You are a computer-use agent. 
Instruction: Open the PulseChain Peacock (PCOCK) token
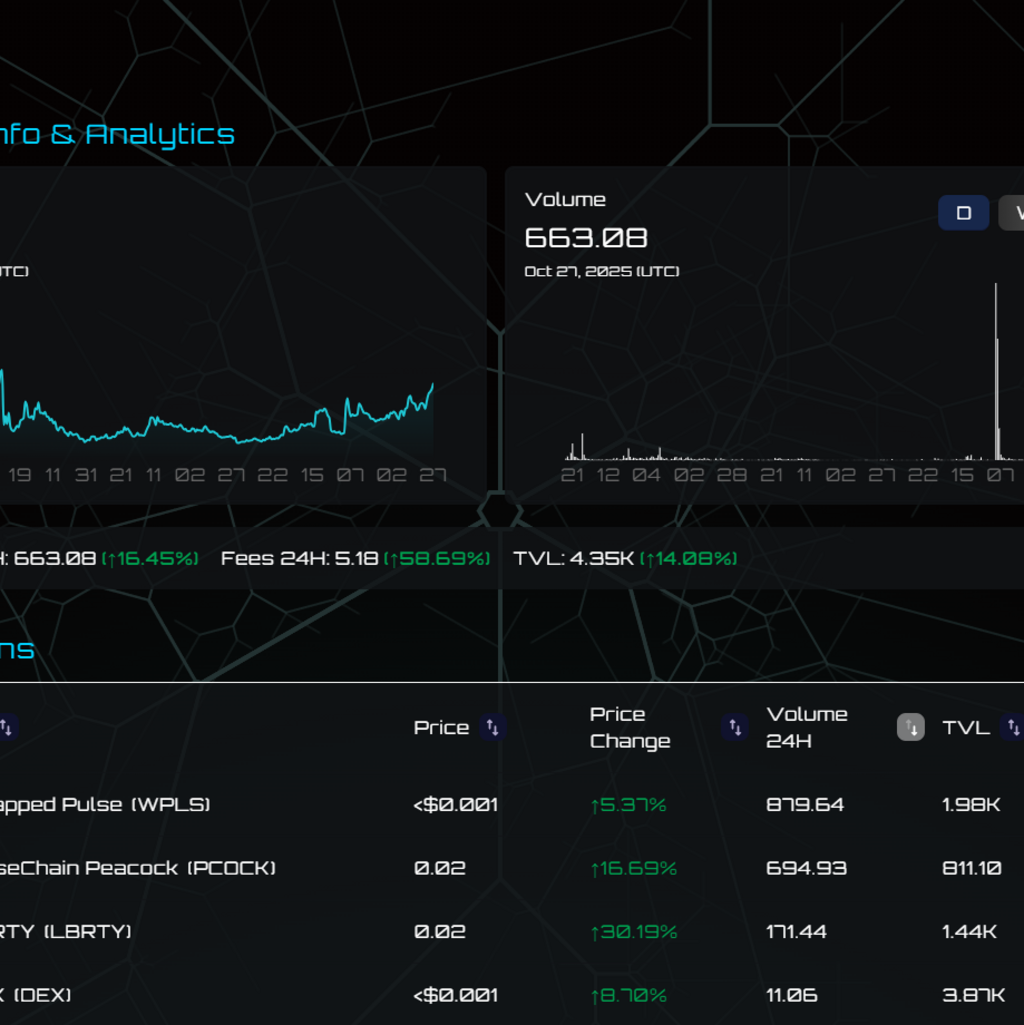[138, 868]
